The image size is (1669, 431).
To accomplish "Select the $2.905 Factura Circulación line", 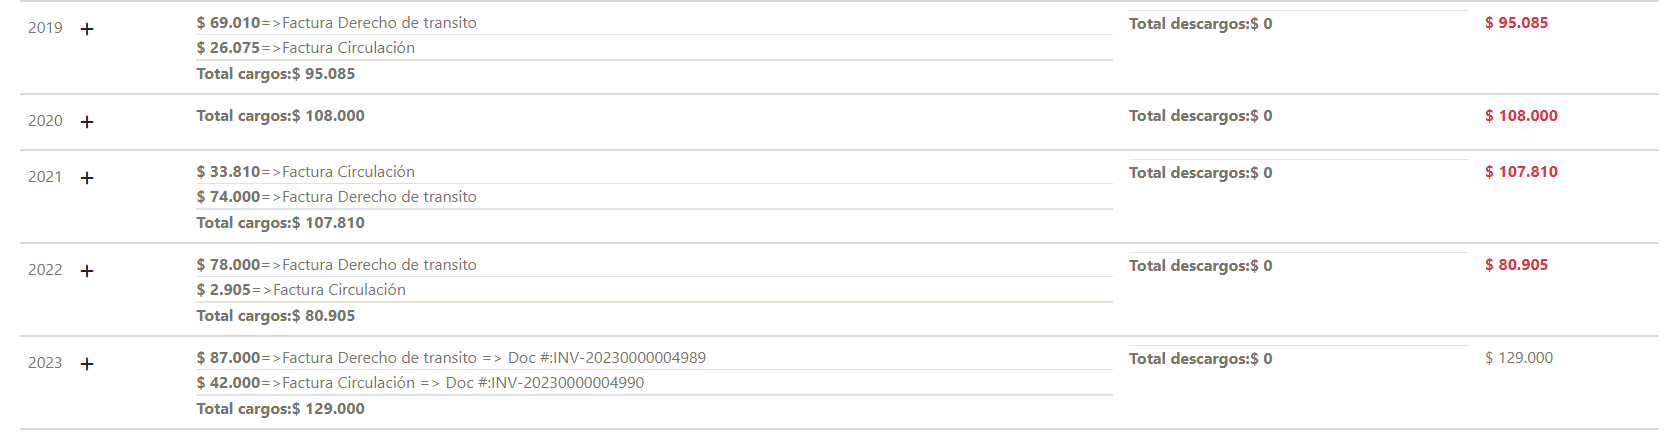I will pyautogui.click(x=301, y=290).
